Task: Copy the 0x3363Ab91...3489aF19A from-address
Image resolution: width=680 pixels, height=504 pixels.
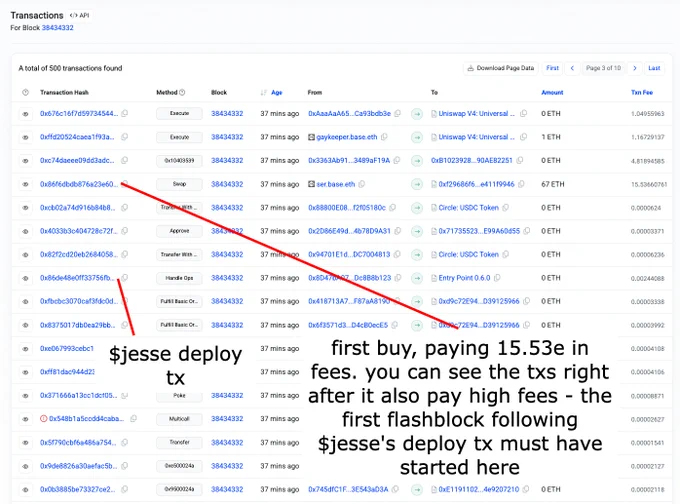Action: 396,160
